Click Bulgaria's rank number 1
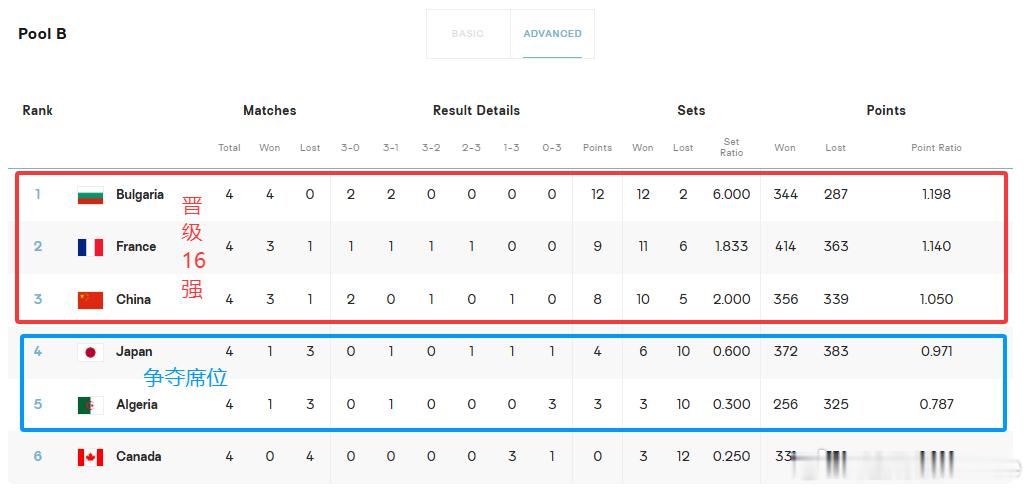 [37, 194]
